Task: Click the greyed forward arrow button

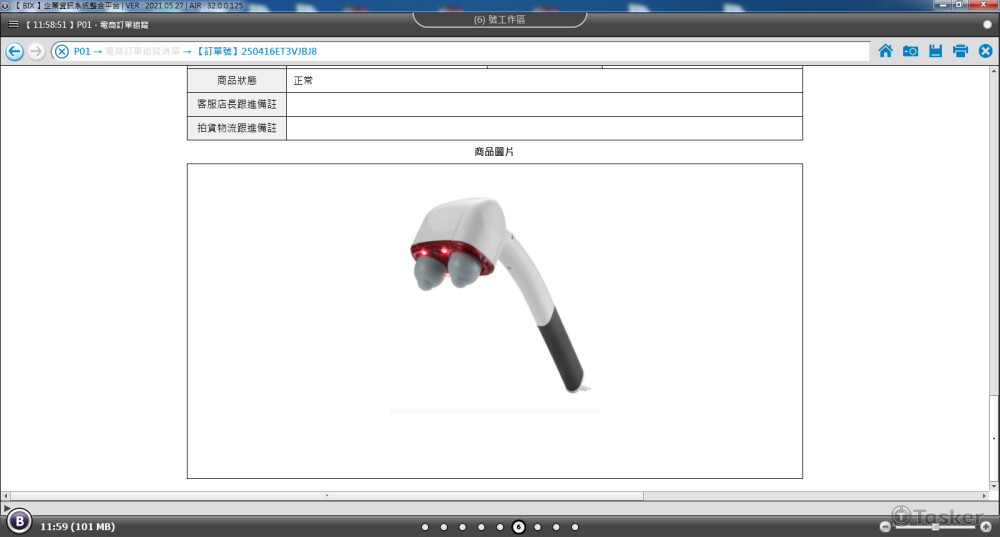Action: click(36, 52)
